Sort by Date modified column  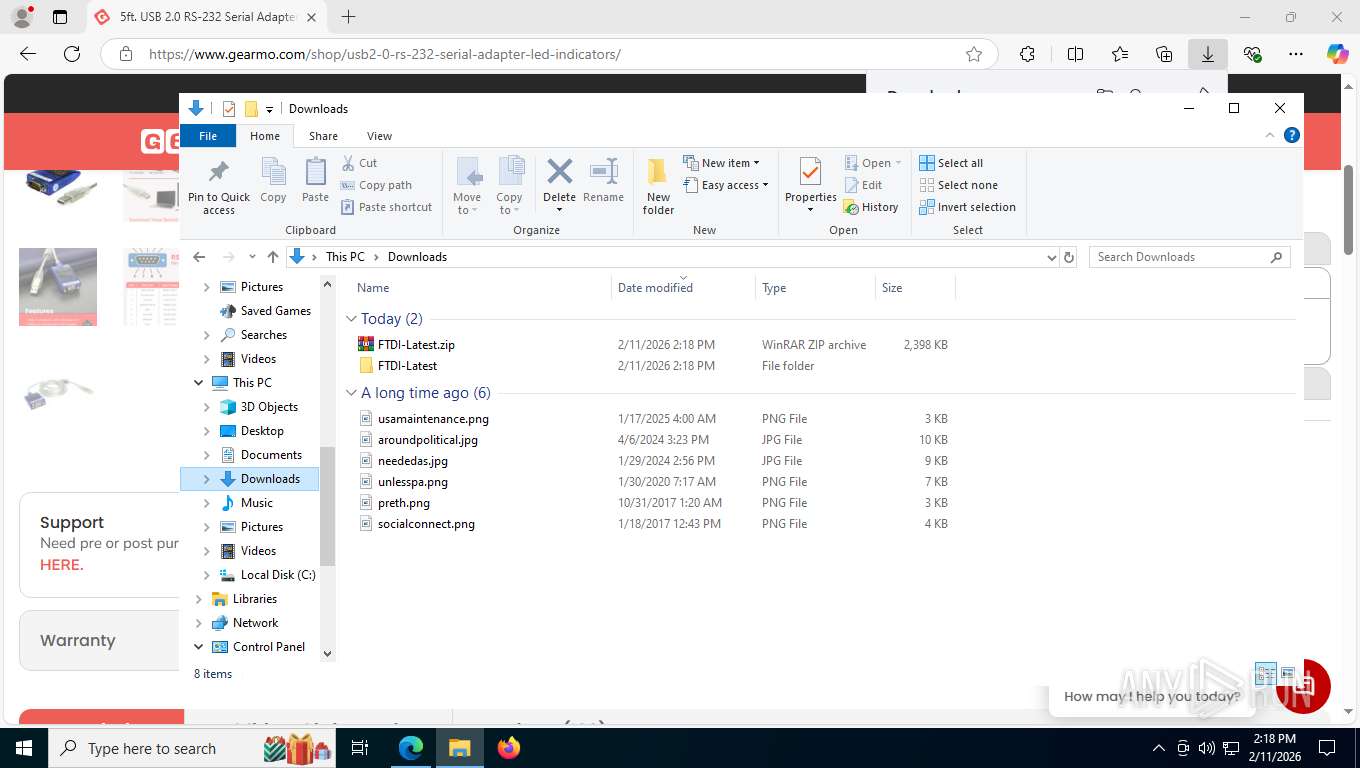click(655, 288)
